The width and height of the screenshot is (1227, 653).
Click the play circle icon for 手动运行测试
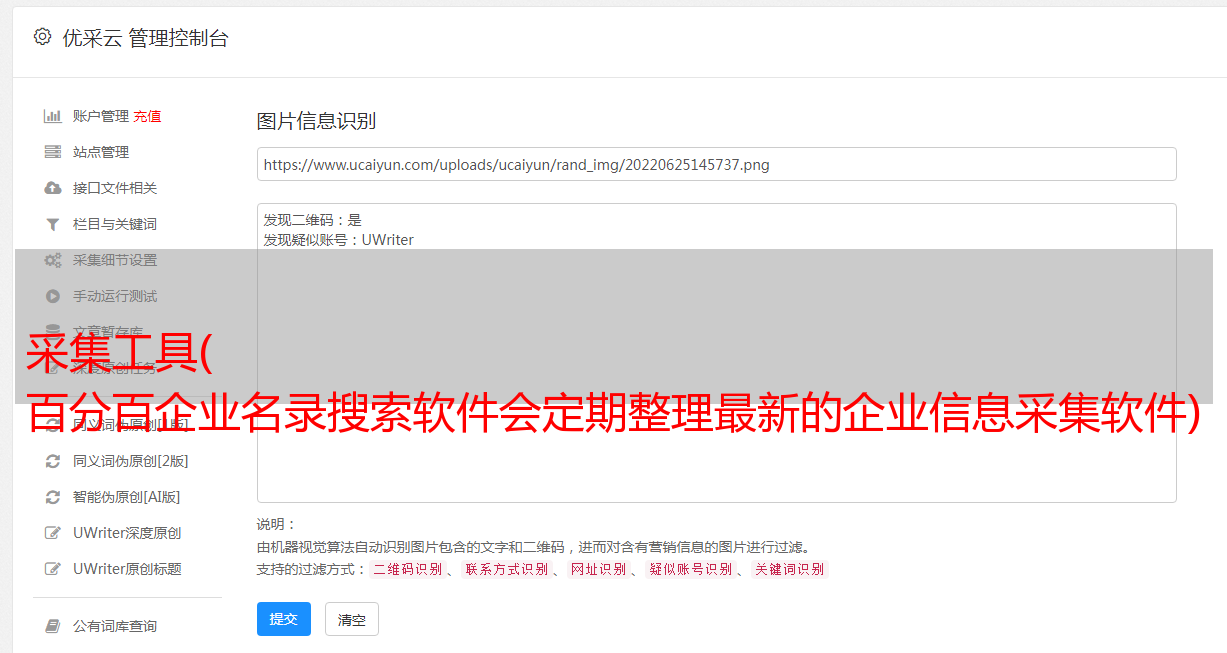tap(53, 296)
